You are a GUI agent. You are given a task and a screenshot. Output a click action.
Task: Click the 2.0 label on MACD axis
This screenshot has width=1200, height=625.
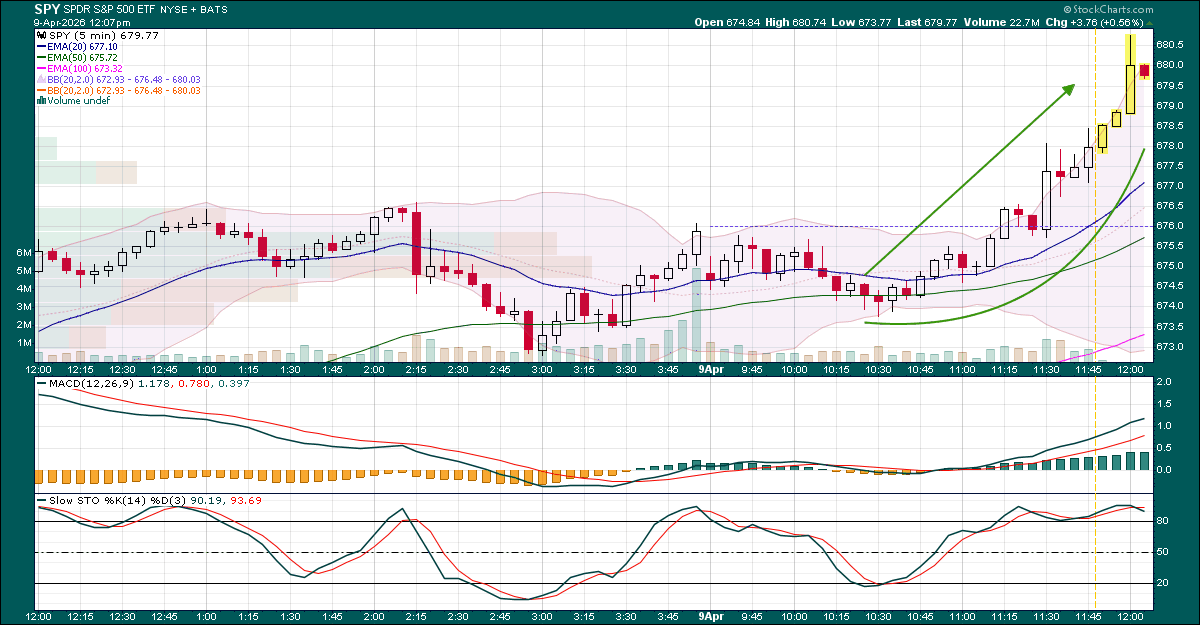[1165, 382]
